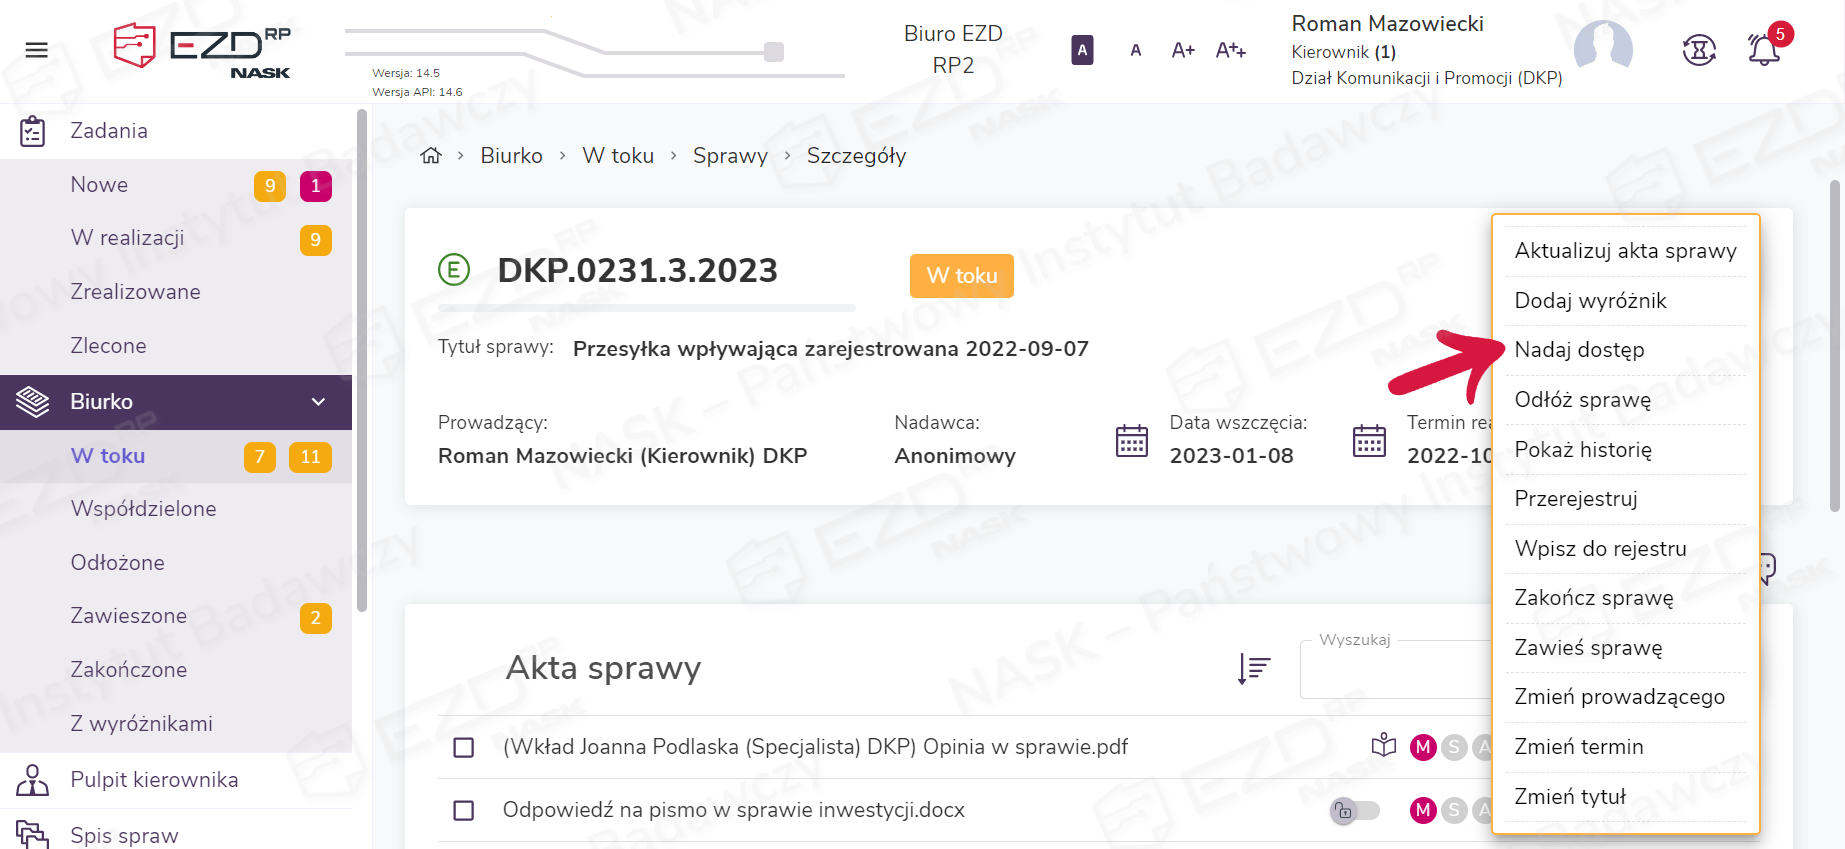Screen dimensions: 1845x849
Task: Expand the Zadania sidebar section
Action: tap(109, 131)
